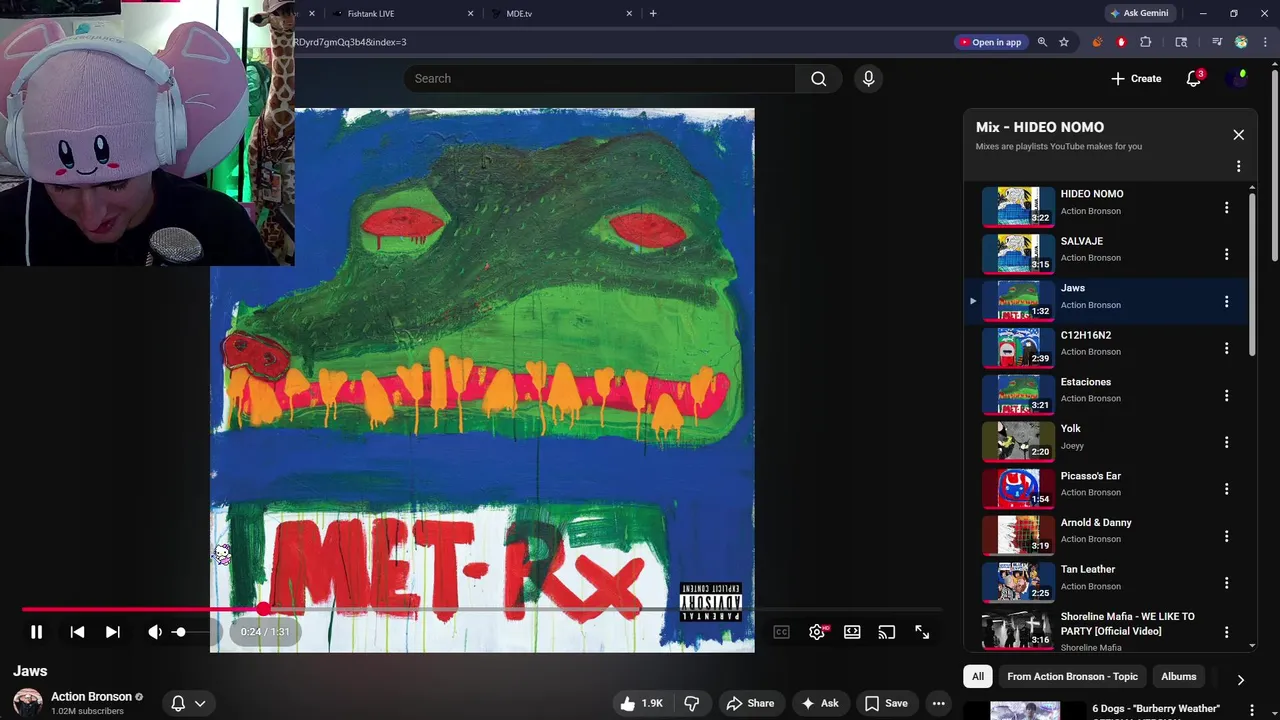
Task: Open options for Jaws playlist item
Action: click(1226, 301)
